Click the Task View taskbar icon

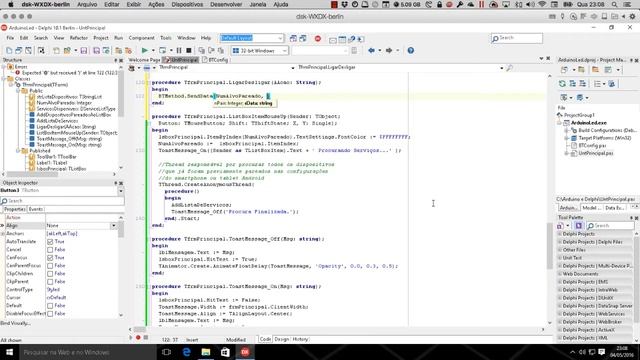(x=167, y=352)
